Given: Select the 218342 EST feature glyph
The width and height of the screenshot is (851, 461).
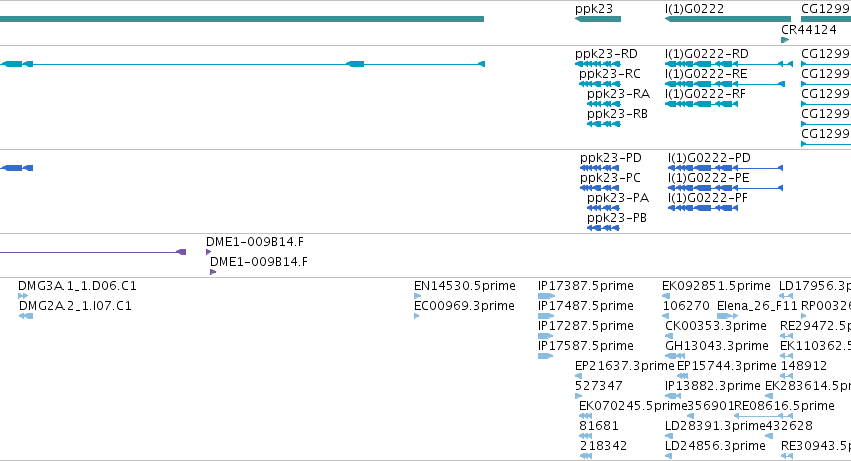Looking at the screenshot, I should [585, 456].
